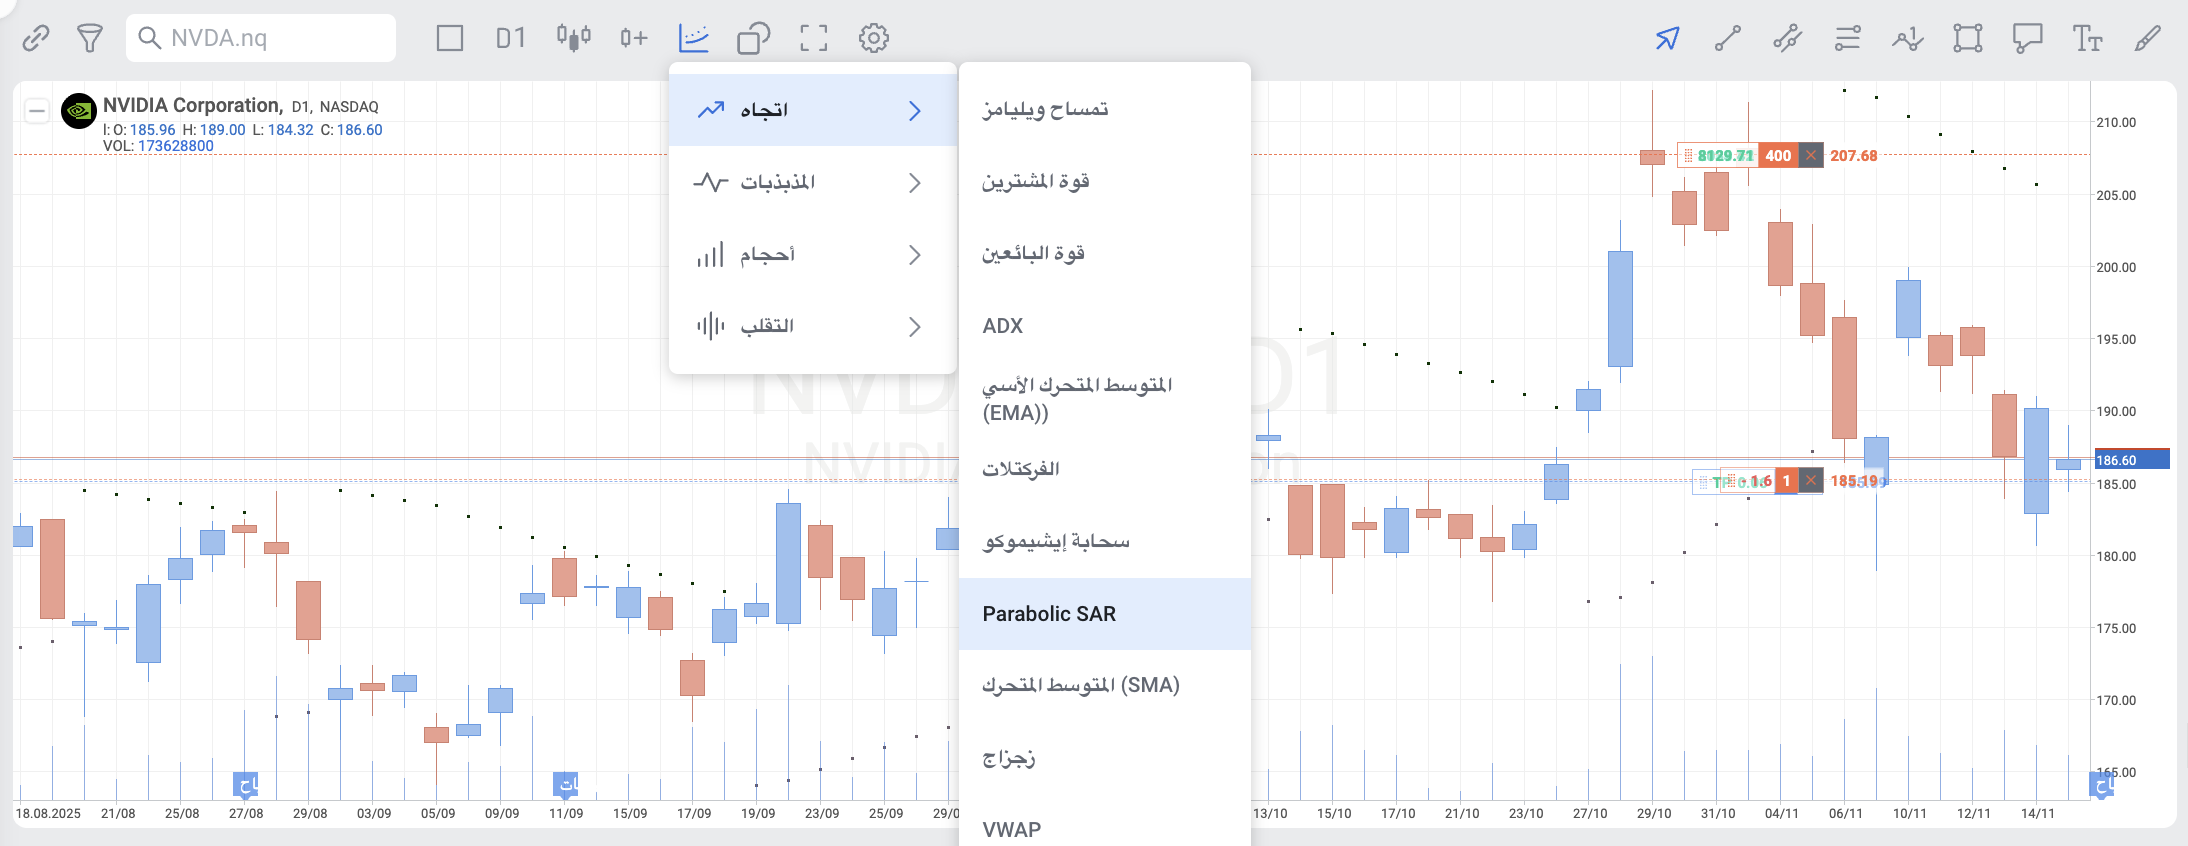Close the order at 185.19

coord(1811,481)
